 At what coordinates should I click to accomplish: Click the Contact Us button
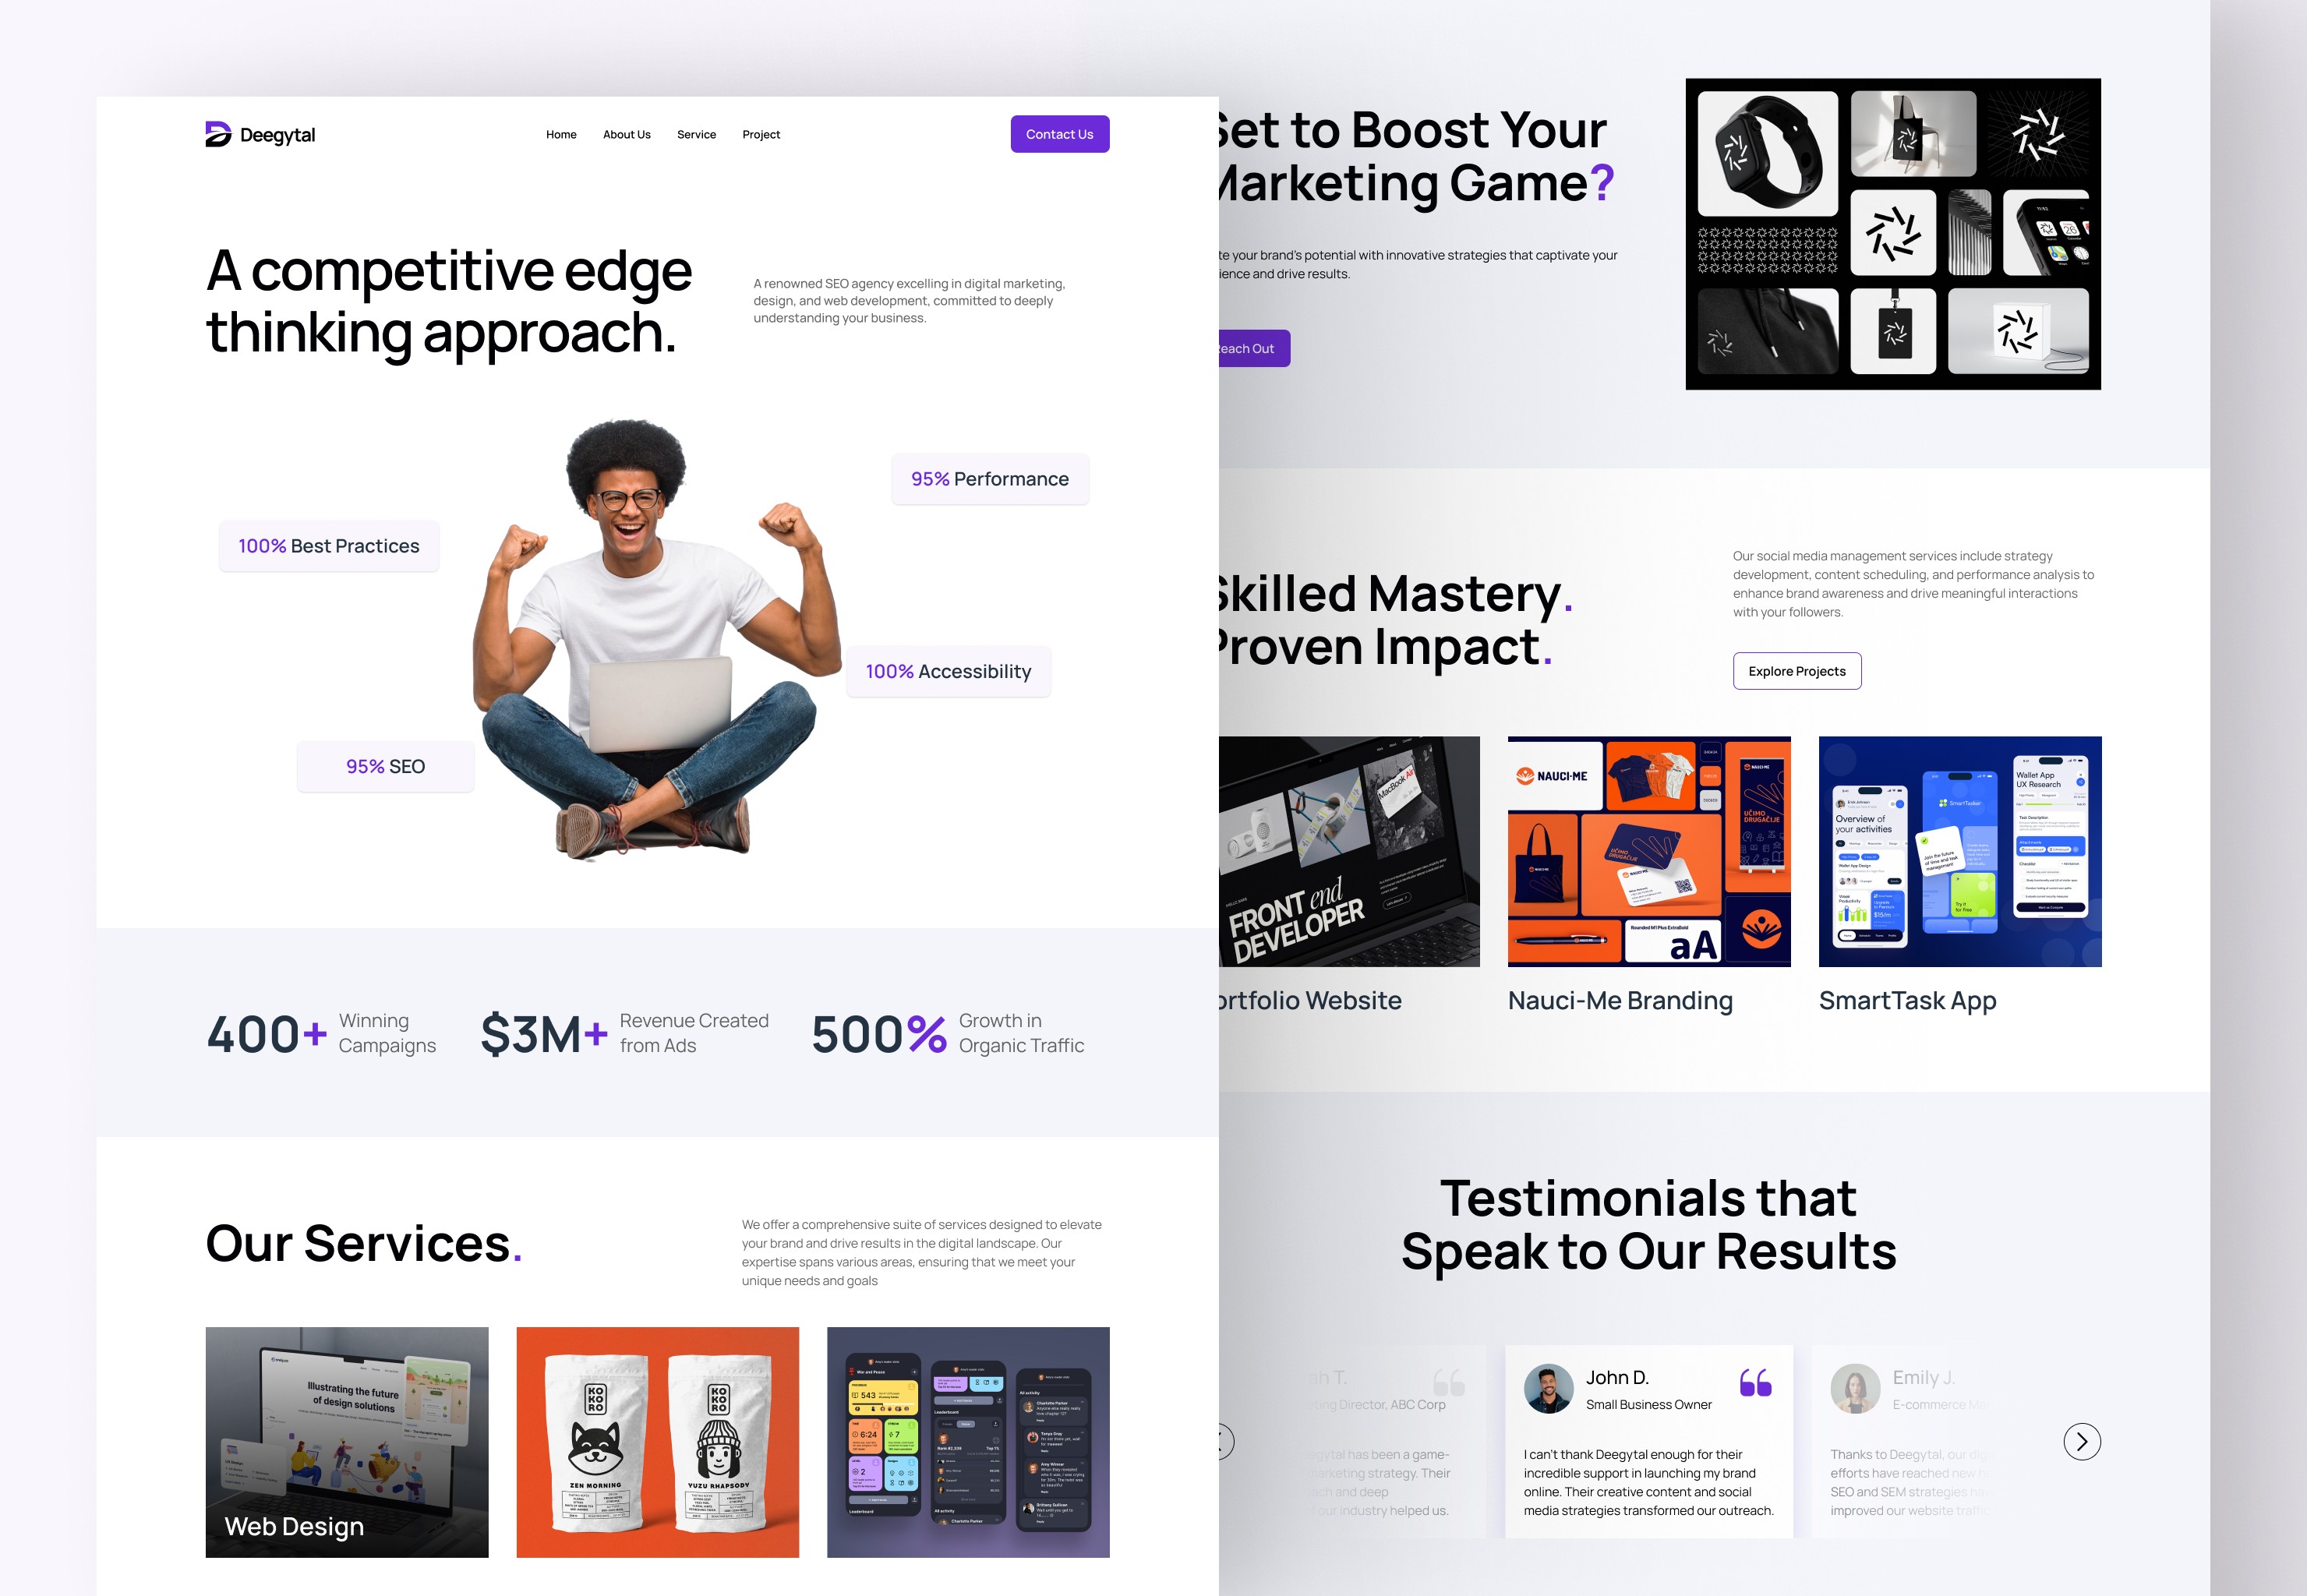[x=1059, y=133]
